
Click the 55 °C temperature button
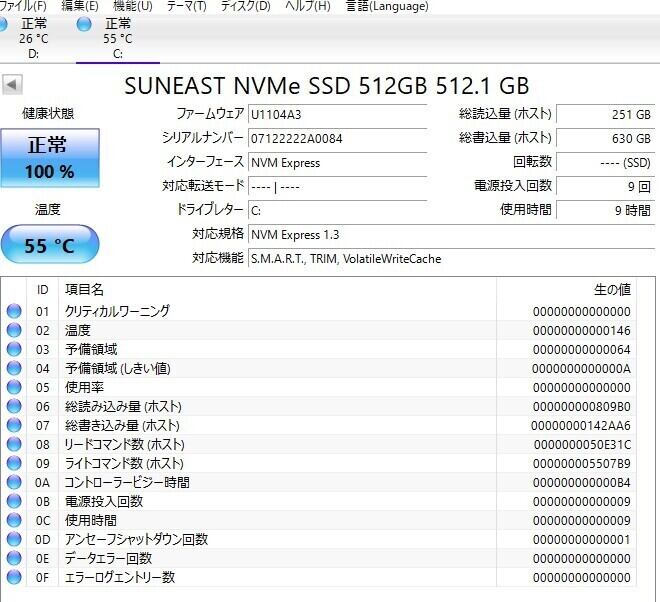pos(50,245)
